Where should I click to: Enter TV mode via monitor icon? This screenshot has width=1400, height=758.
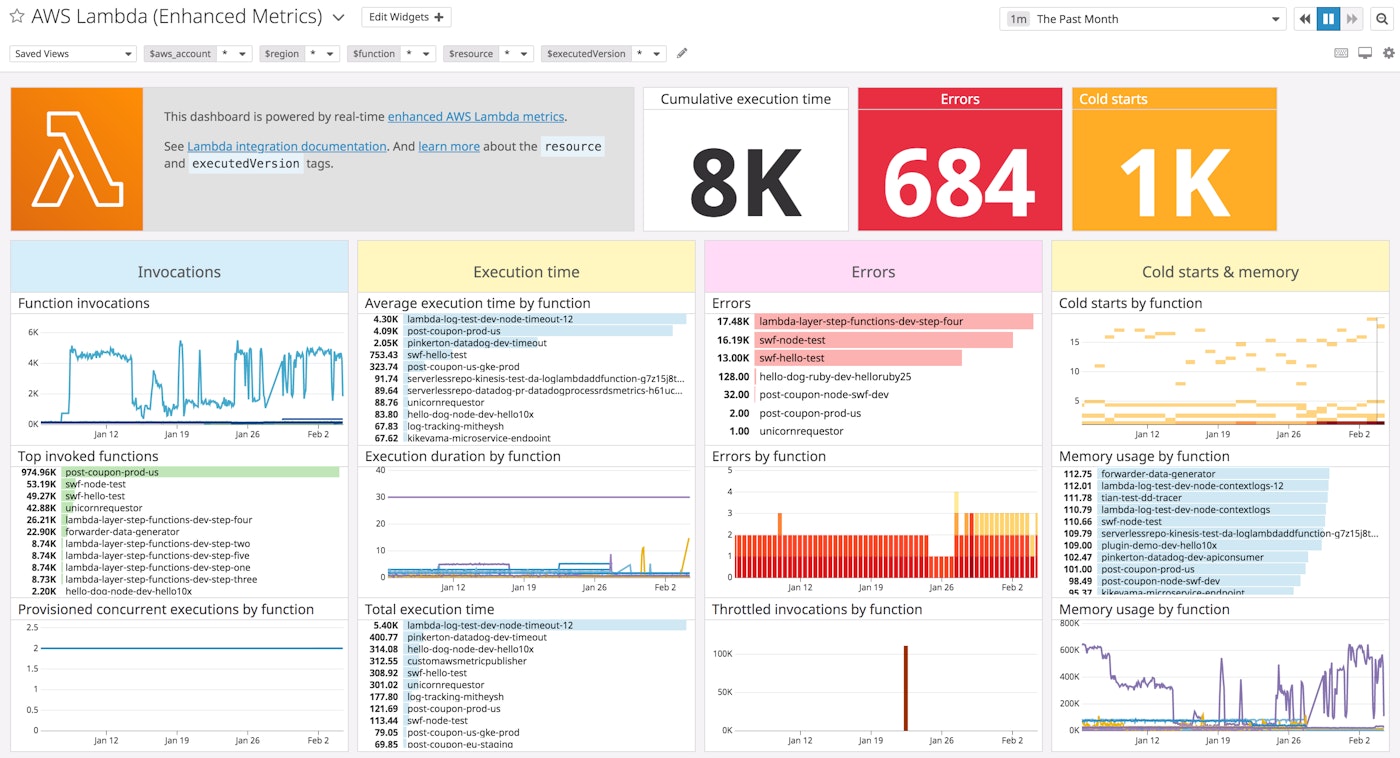(x=1365, y=53)
